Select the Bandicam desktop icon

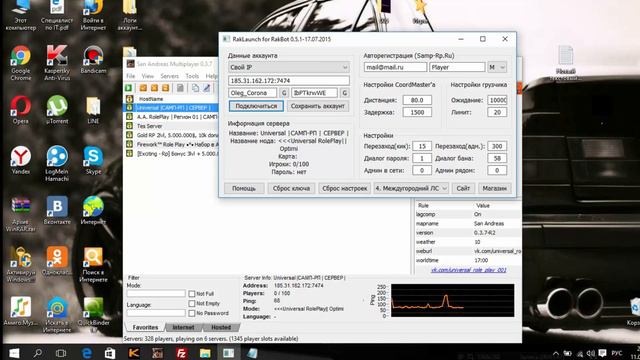[93, 60]
